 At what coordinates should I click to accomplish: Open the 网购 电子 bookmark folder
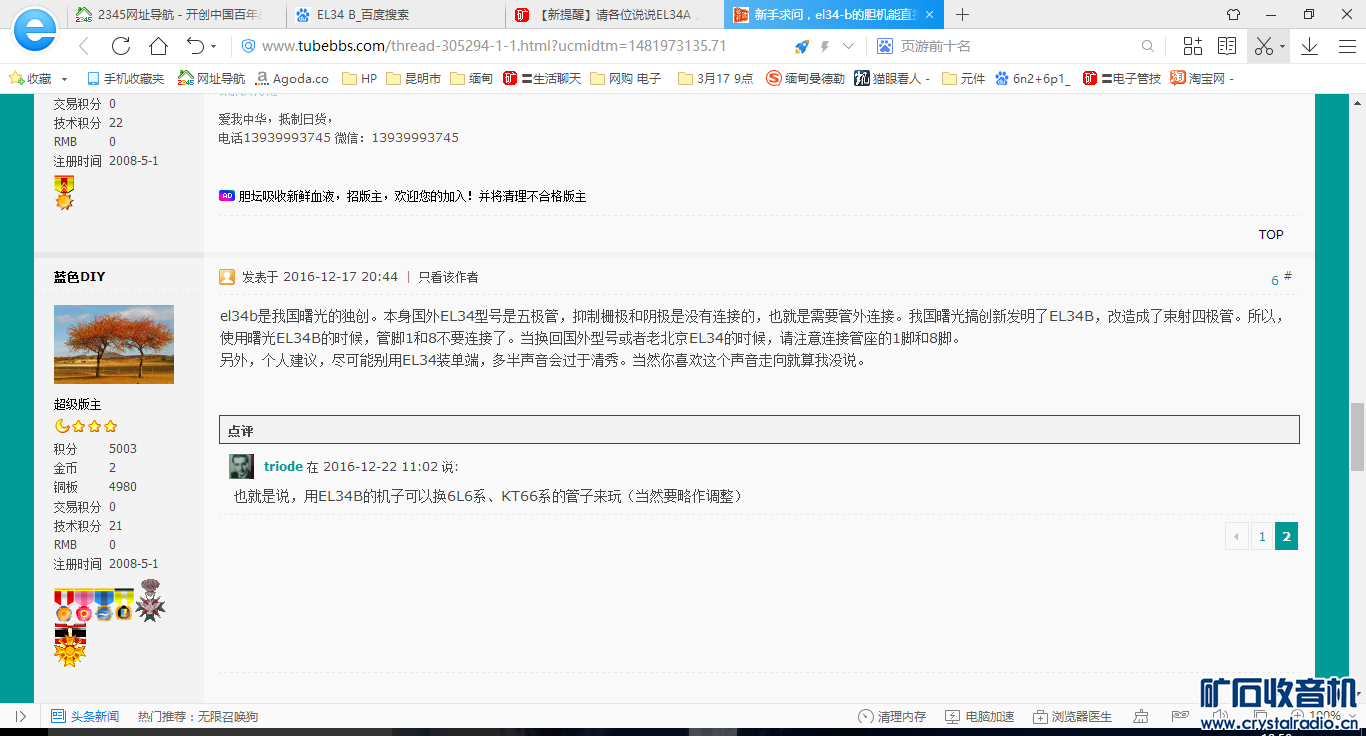[626, 78]
